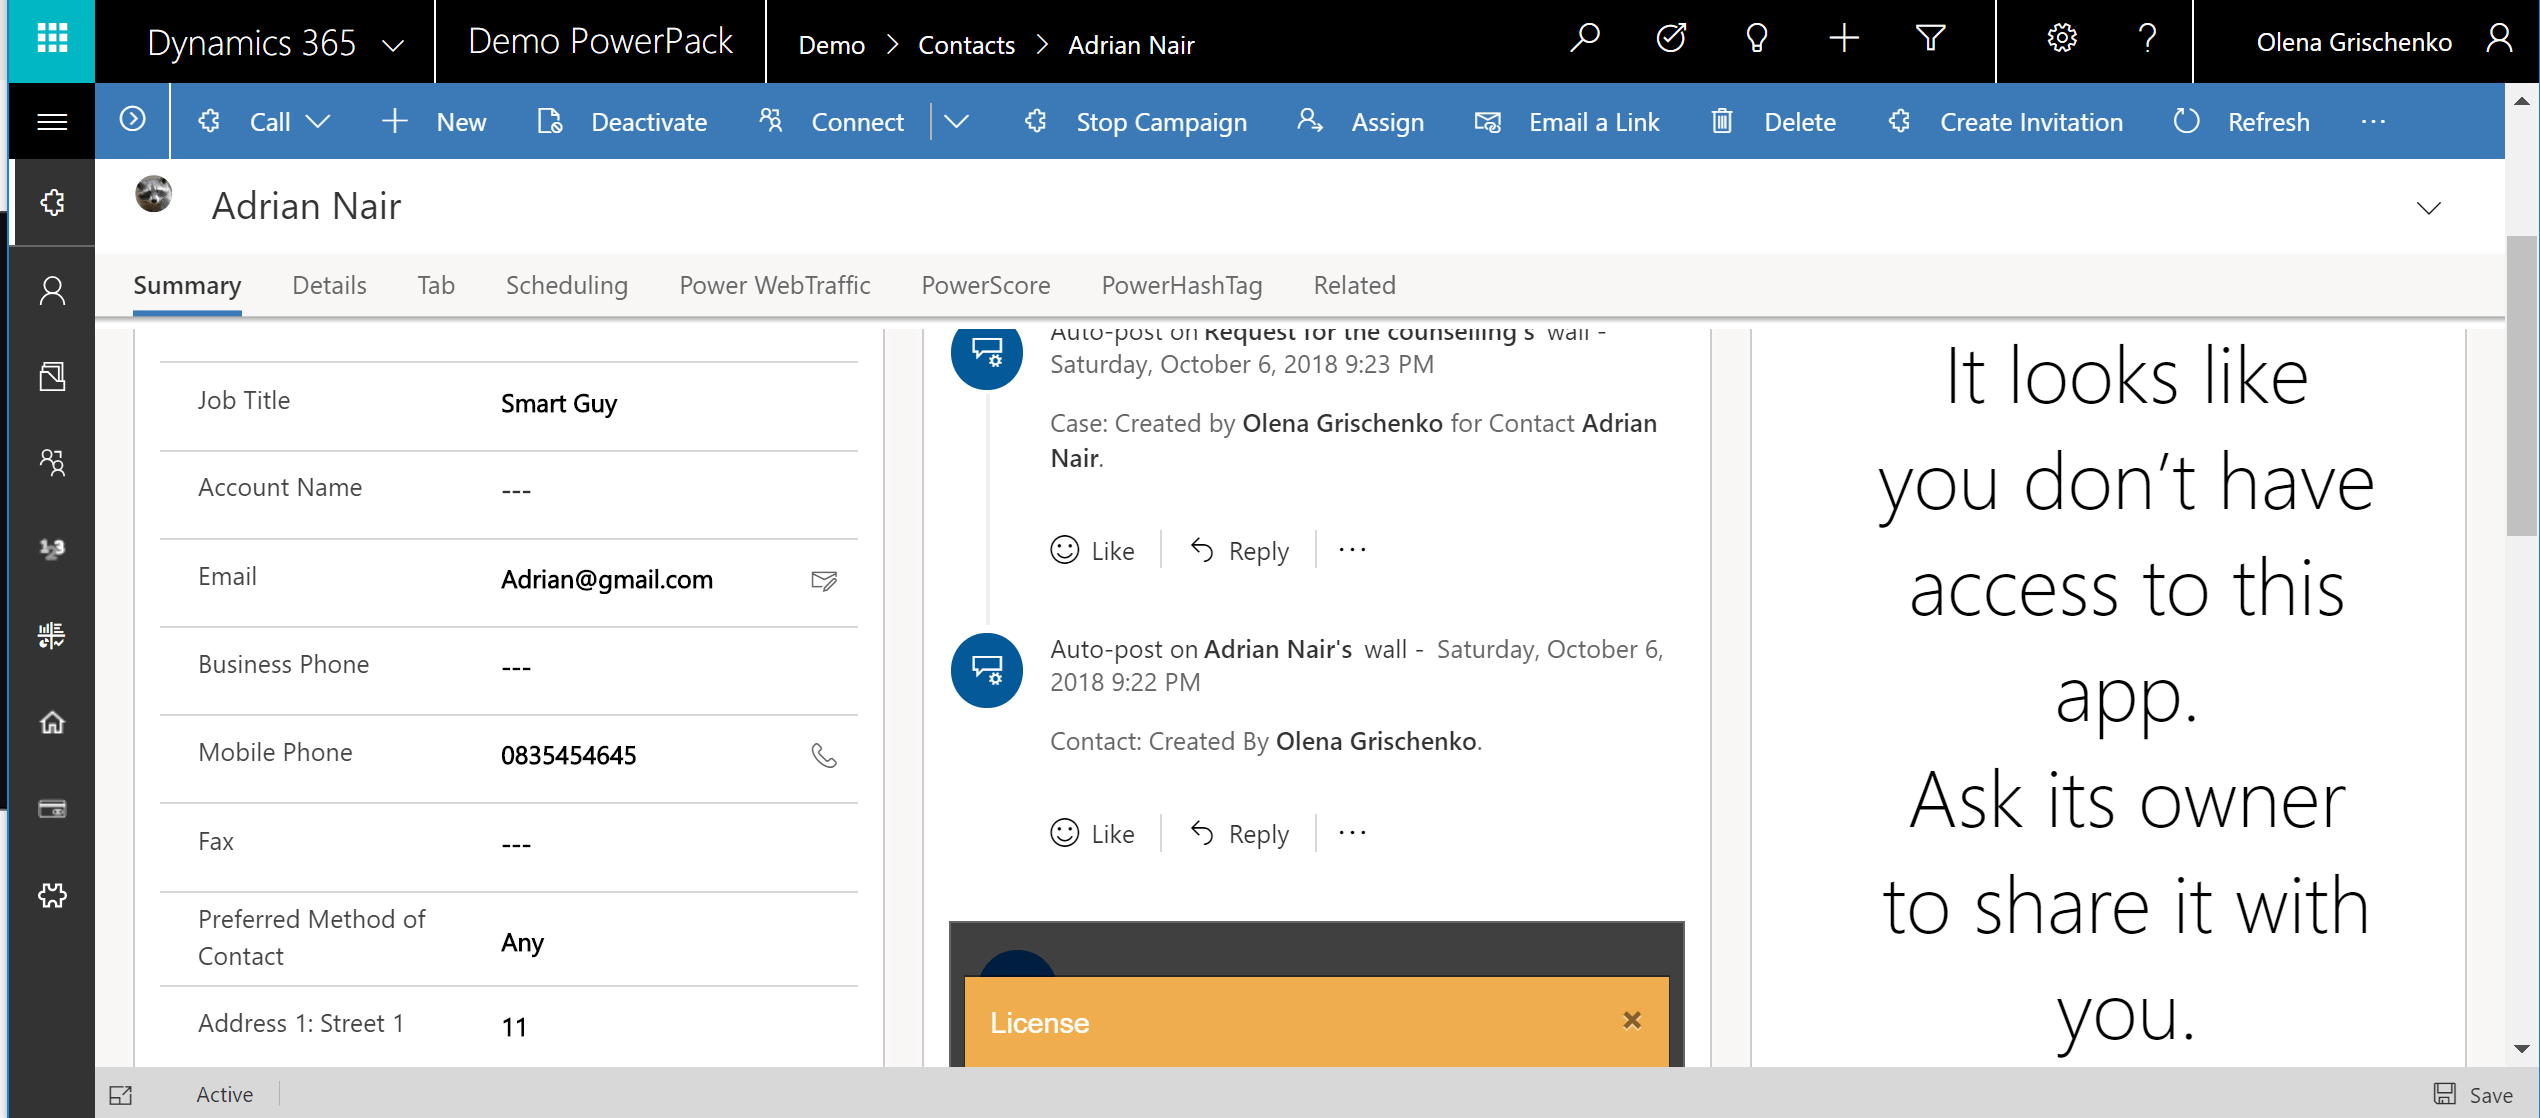This screenshot has height=1118, width=2540.
Task: Expand the Call command dropdown arrow
Action: [x=318, y=122]
